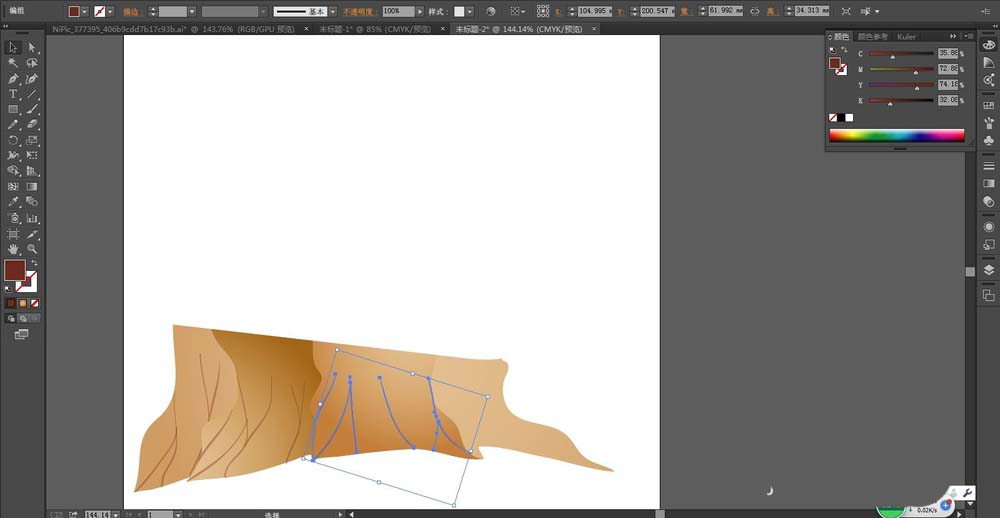Swap fill and stroke in toolbox
This screenshot has width=1000, height=518.
point(34,262)
